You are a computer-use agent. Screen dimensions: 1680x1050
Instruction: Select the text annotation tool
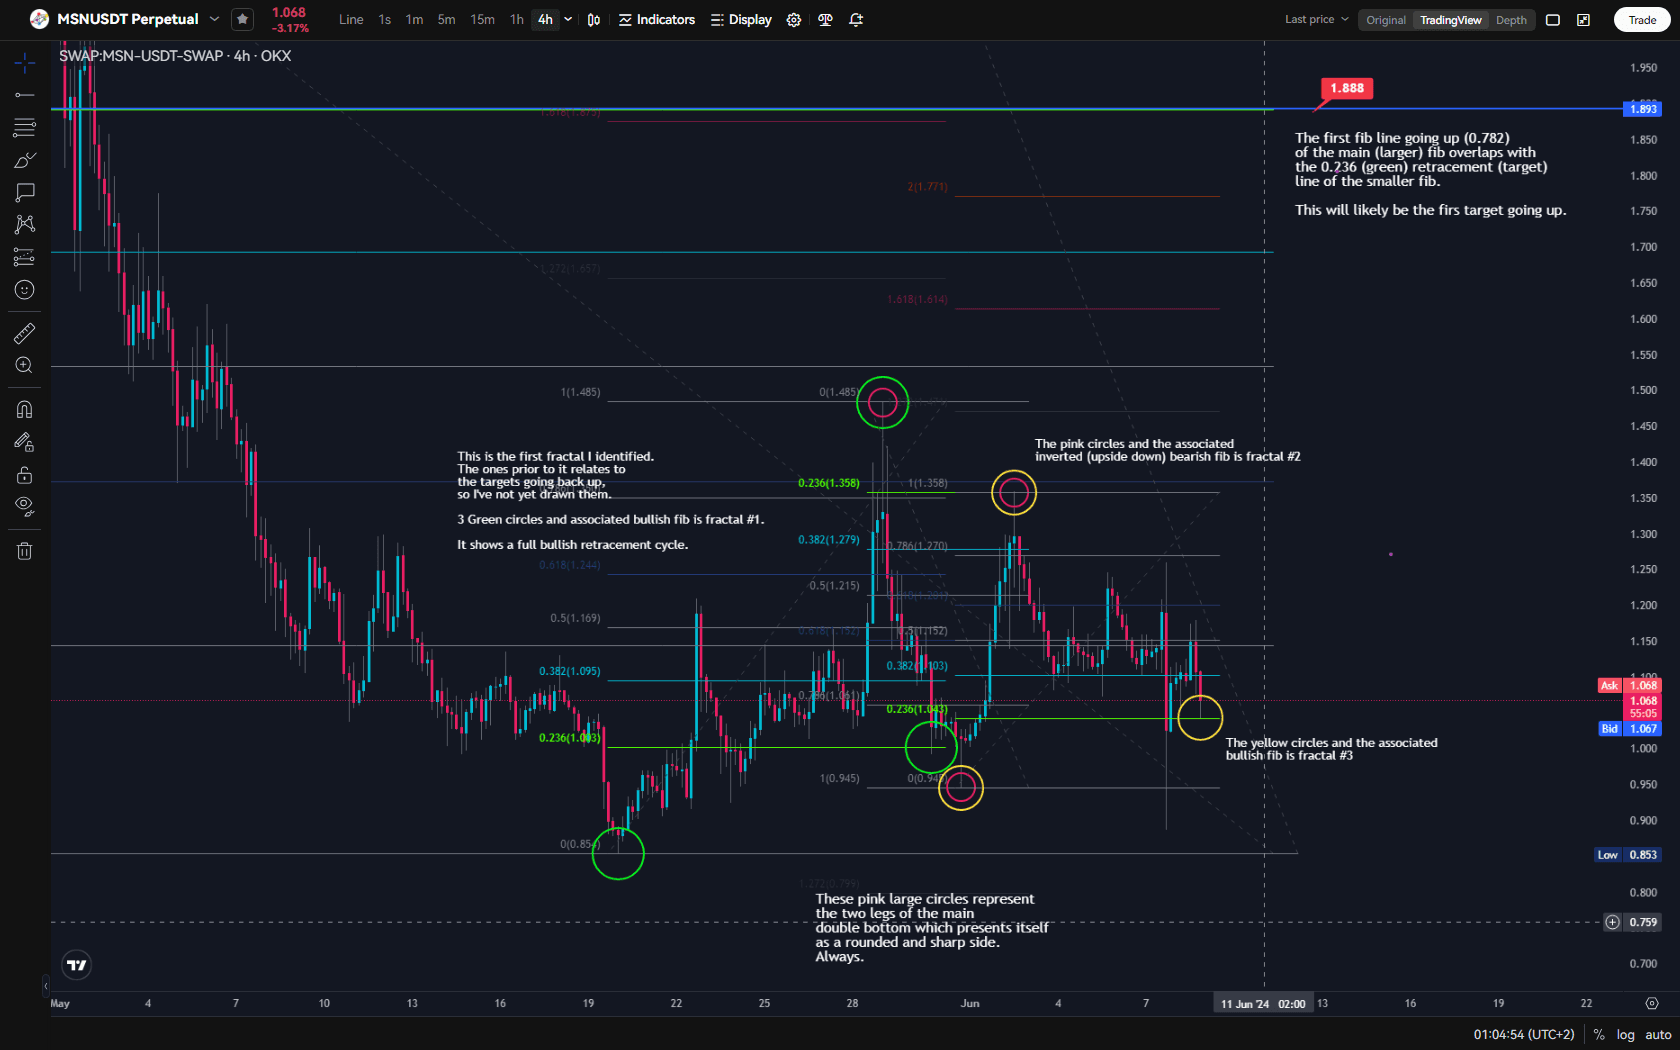(25, 192)
